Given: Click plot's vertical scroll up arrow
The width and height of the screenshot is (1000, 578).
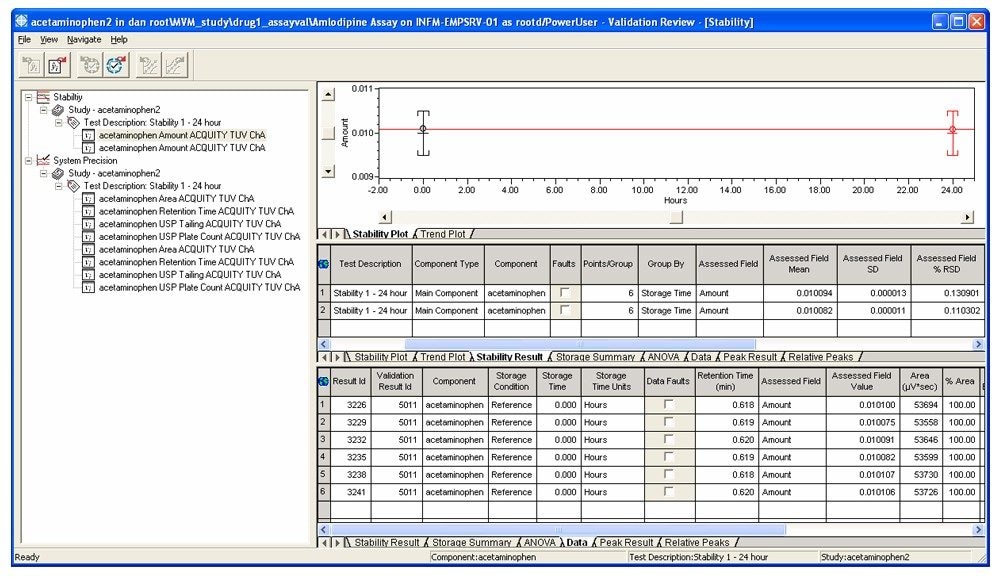Looking at the screenshot, I should point(328,95).
